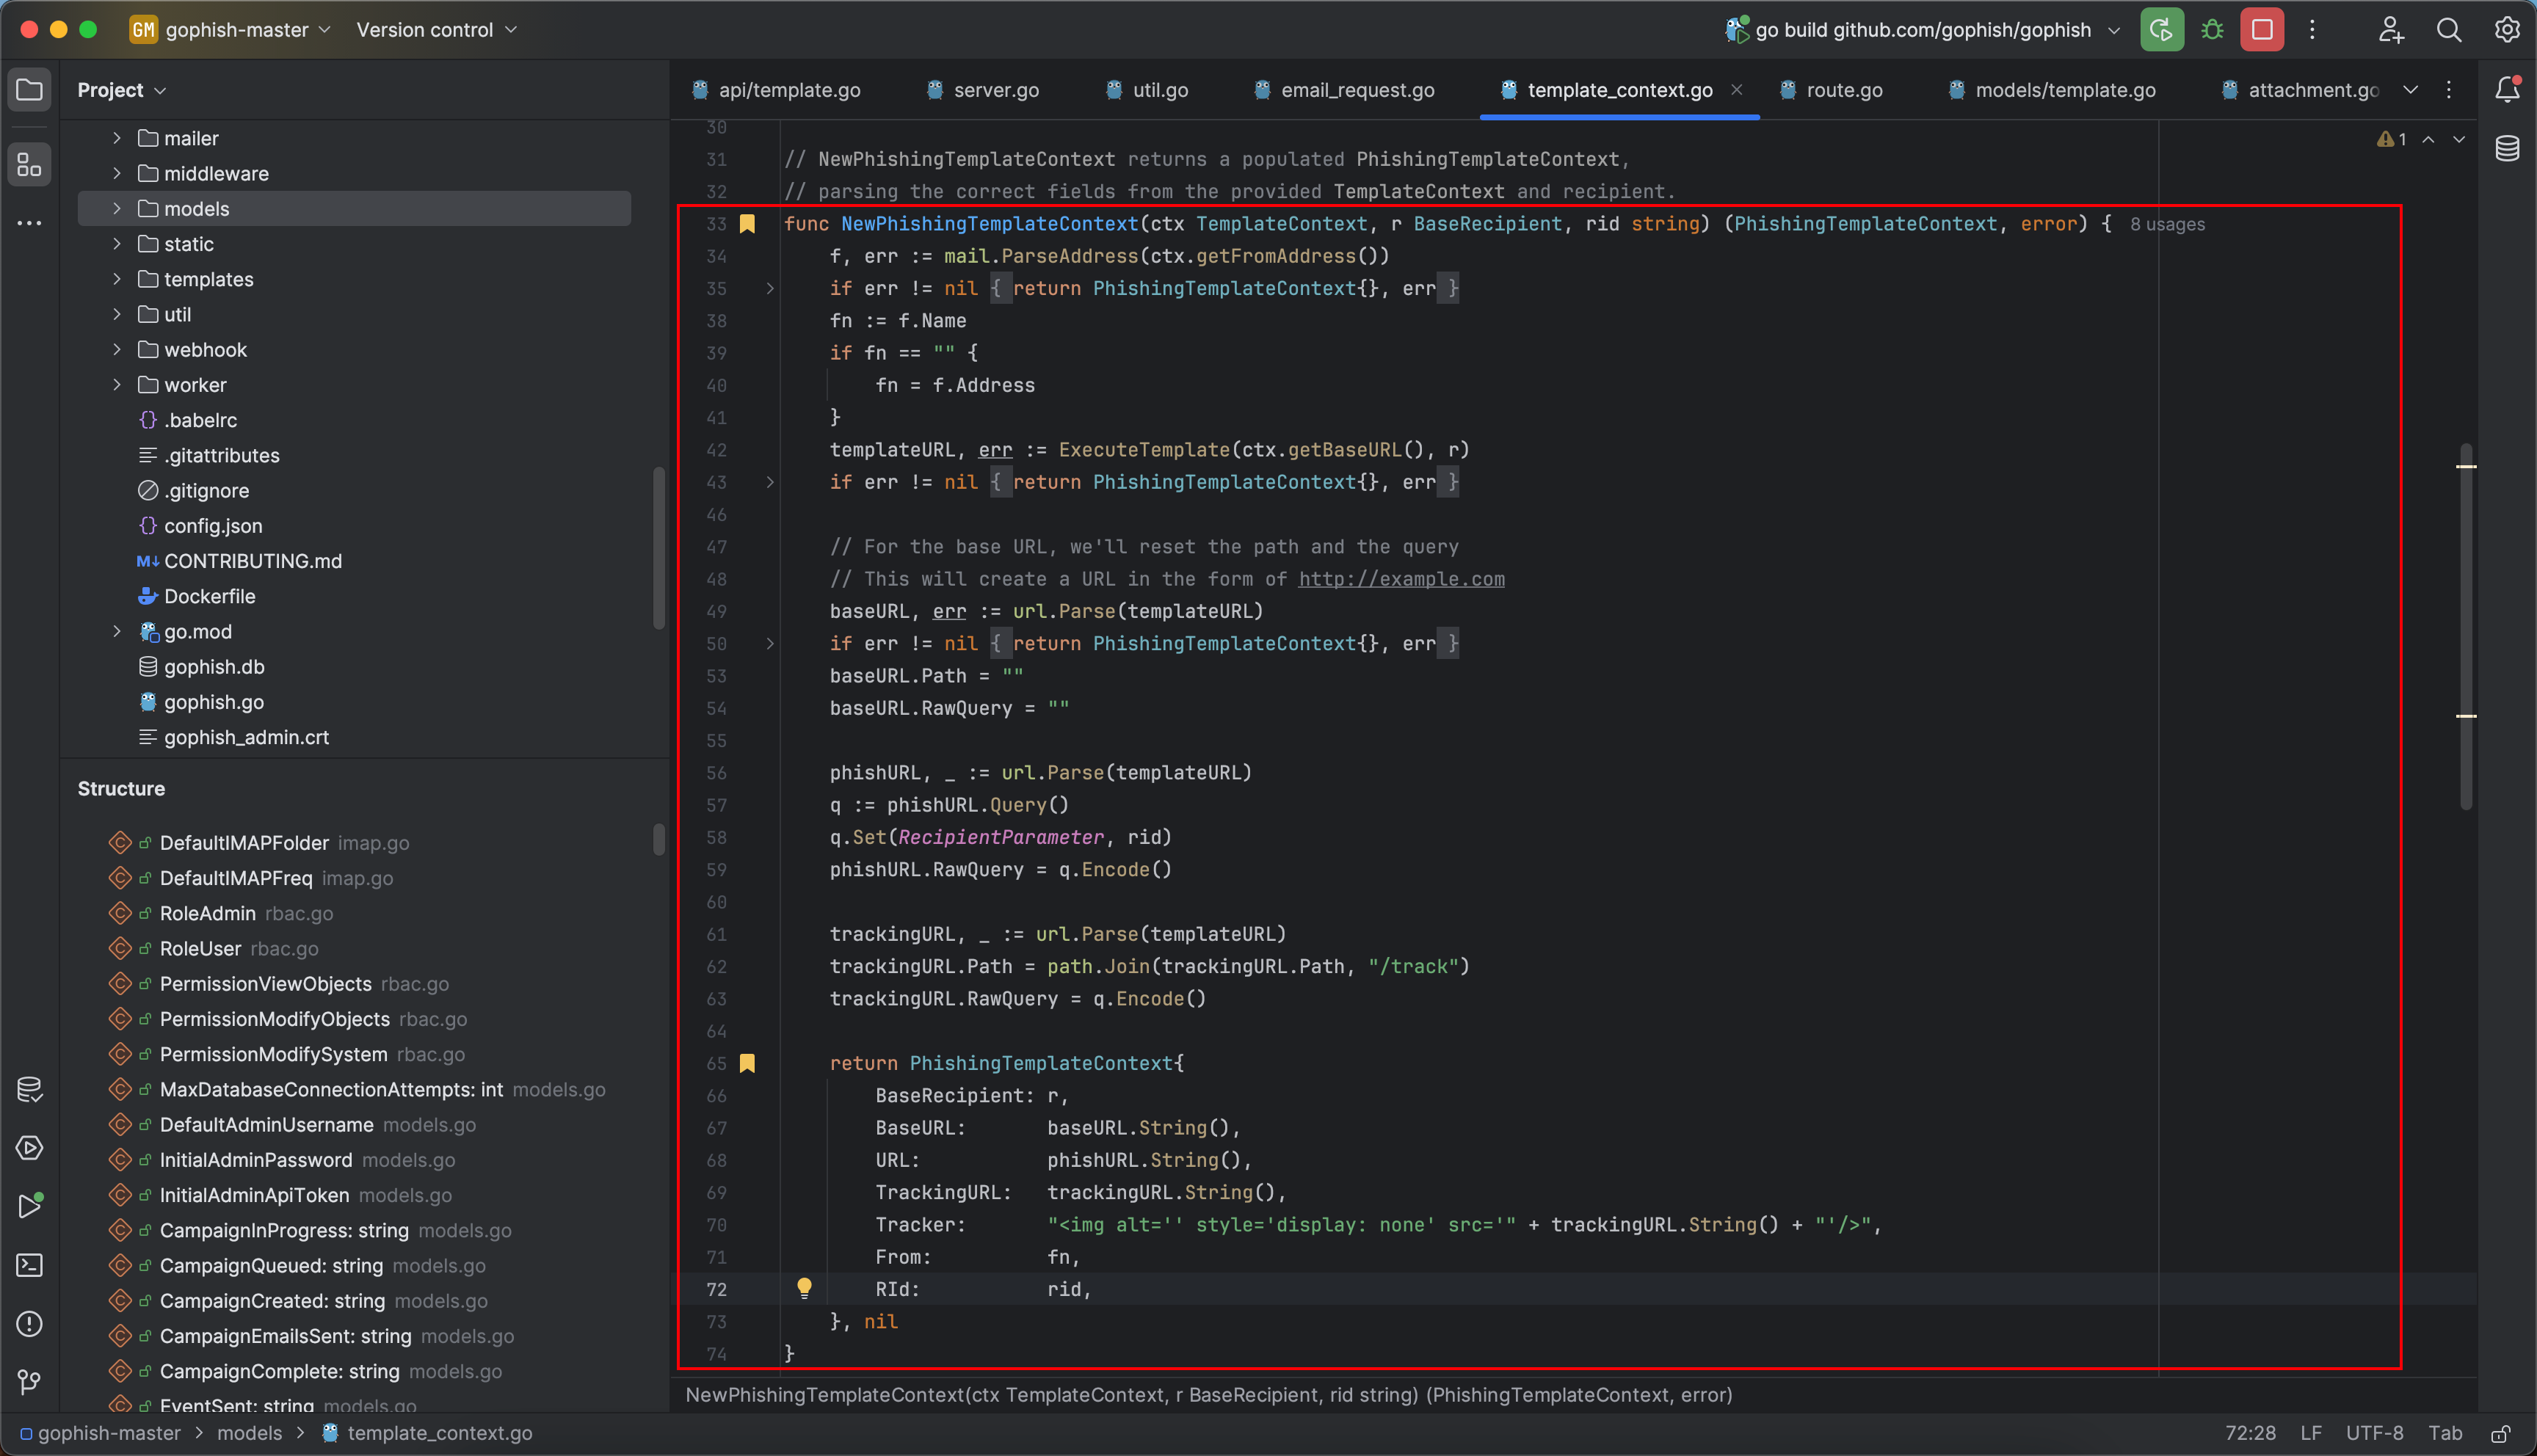Image resolution: width=2537 pixels, height=1456 pixels.
Task: Open Notifications bell icon
Action: (2507, 90)
